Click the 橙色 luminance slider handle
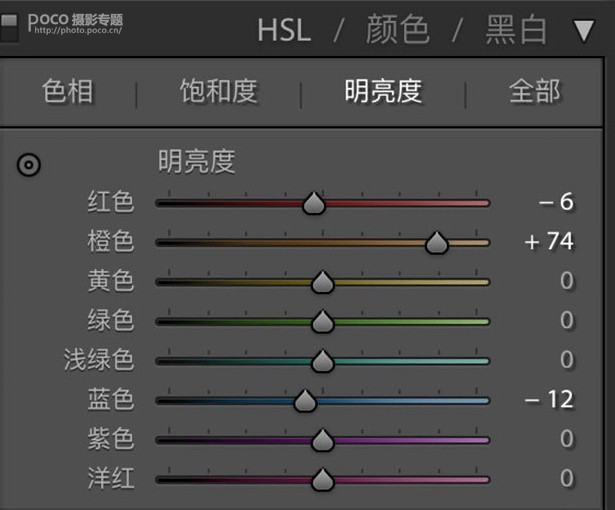 click(437, 243)
